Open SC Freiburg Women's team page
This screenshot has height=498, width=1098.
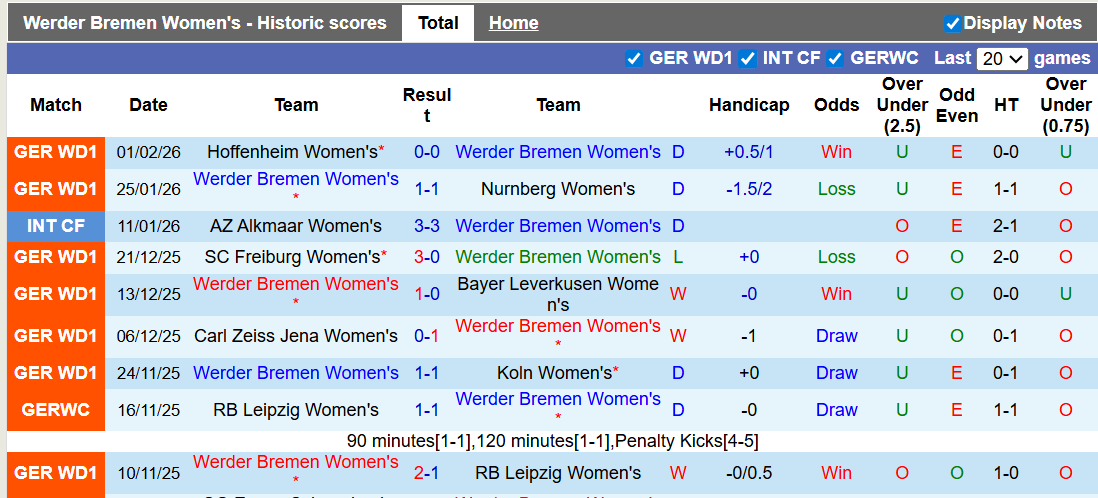(x=292, y=257)
